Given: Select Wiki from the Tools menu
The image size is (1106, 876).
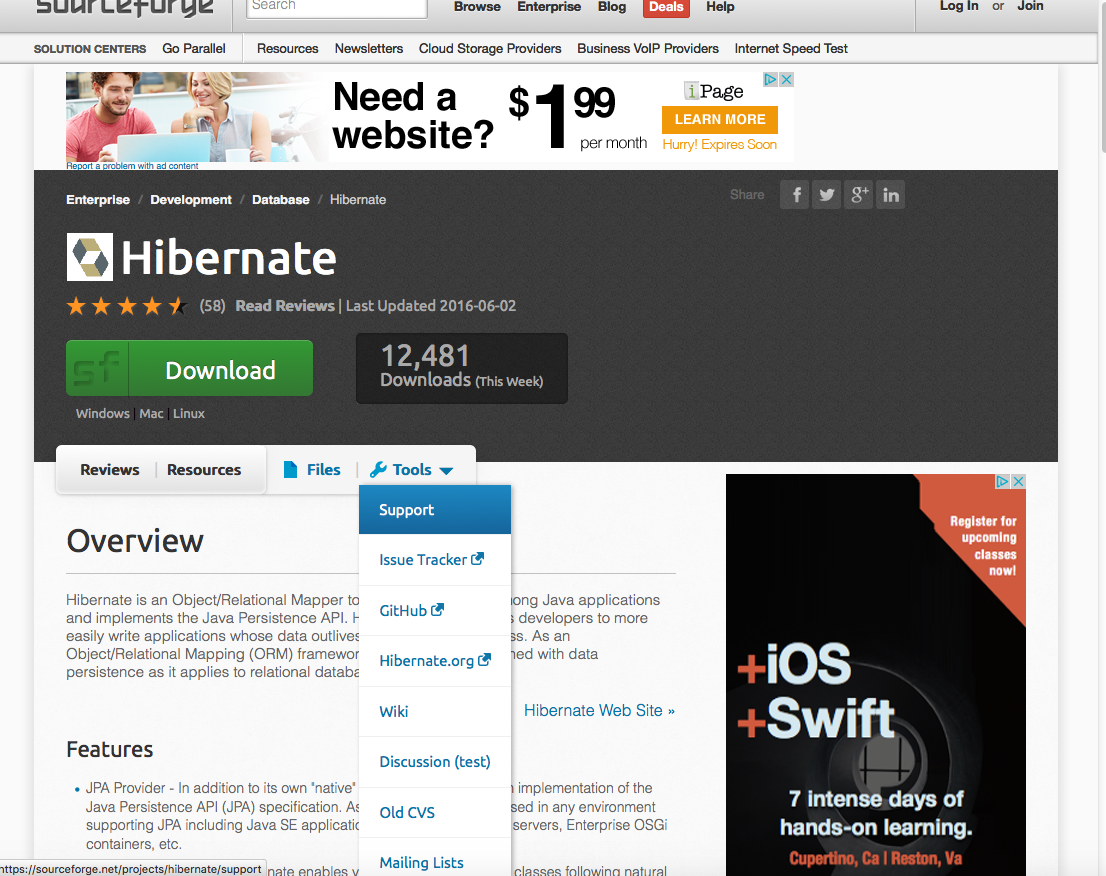Looking at the screenshot, I should (x=394, y=711).
